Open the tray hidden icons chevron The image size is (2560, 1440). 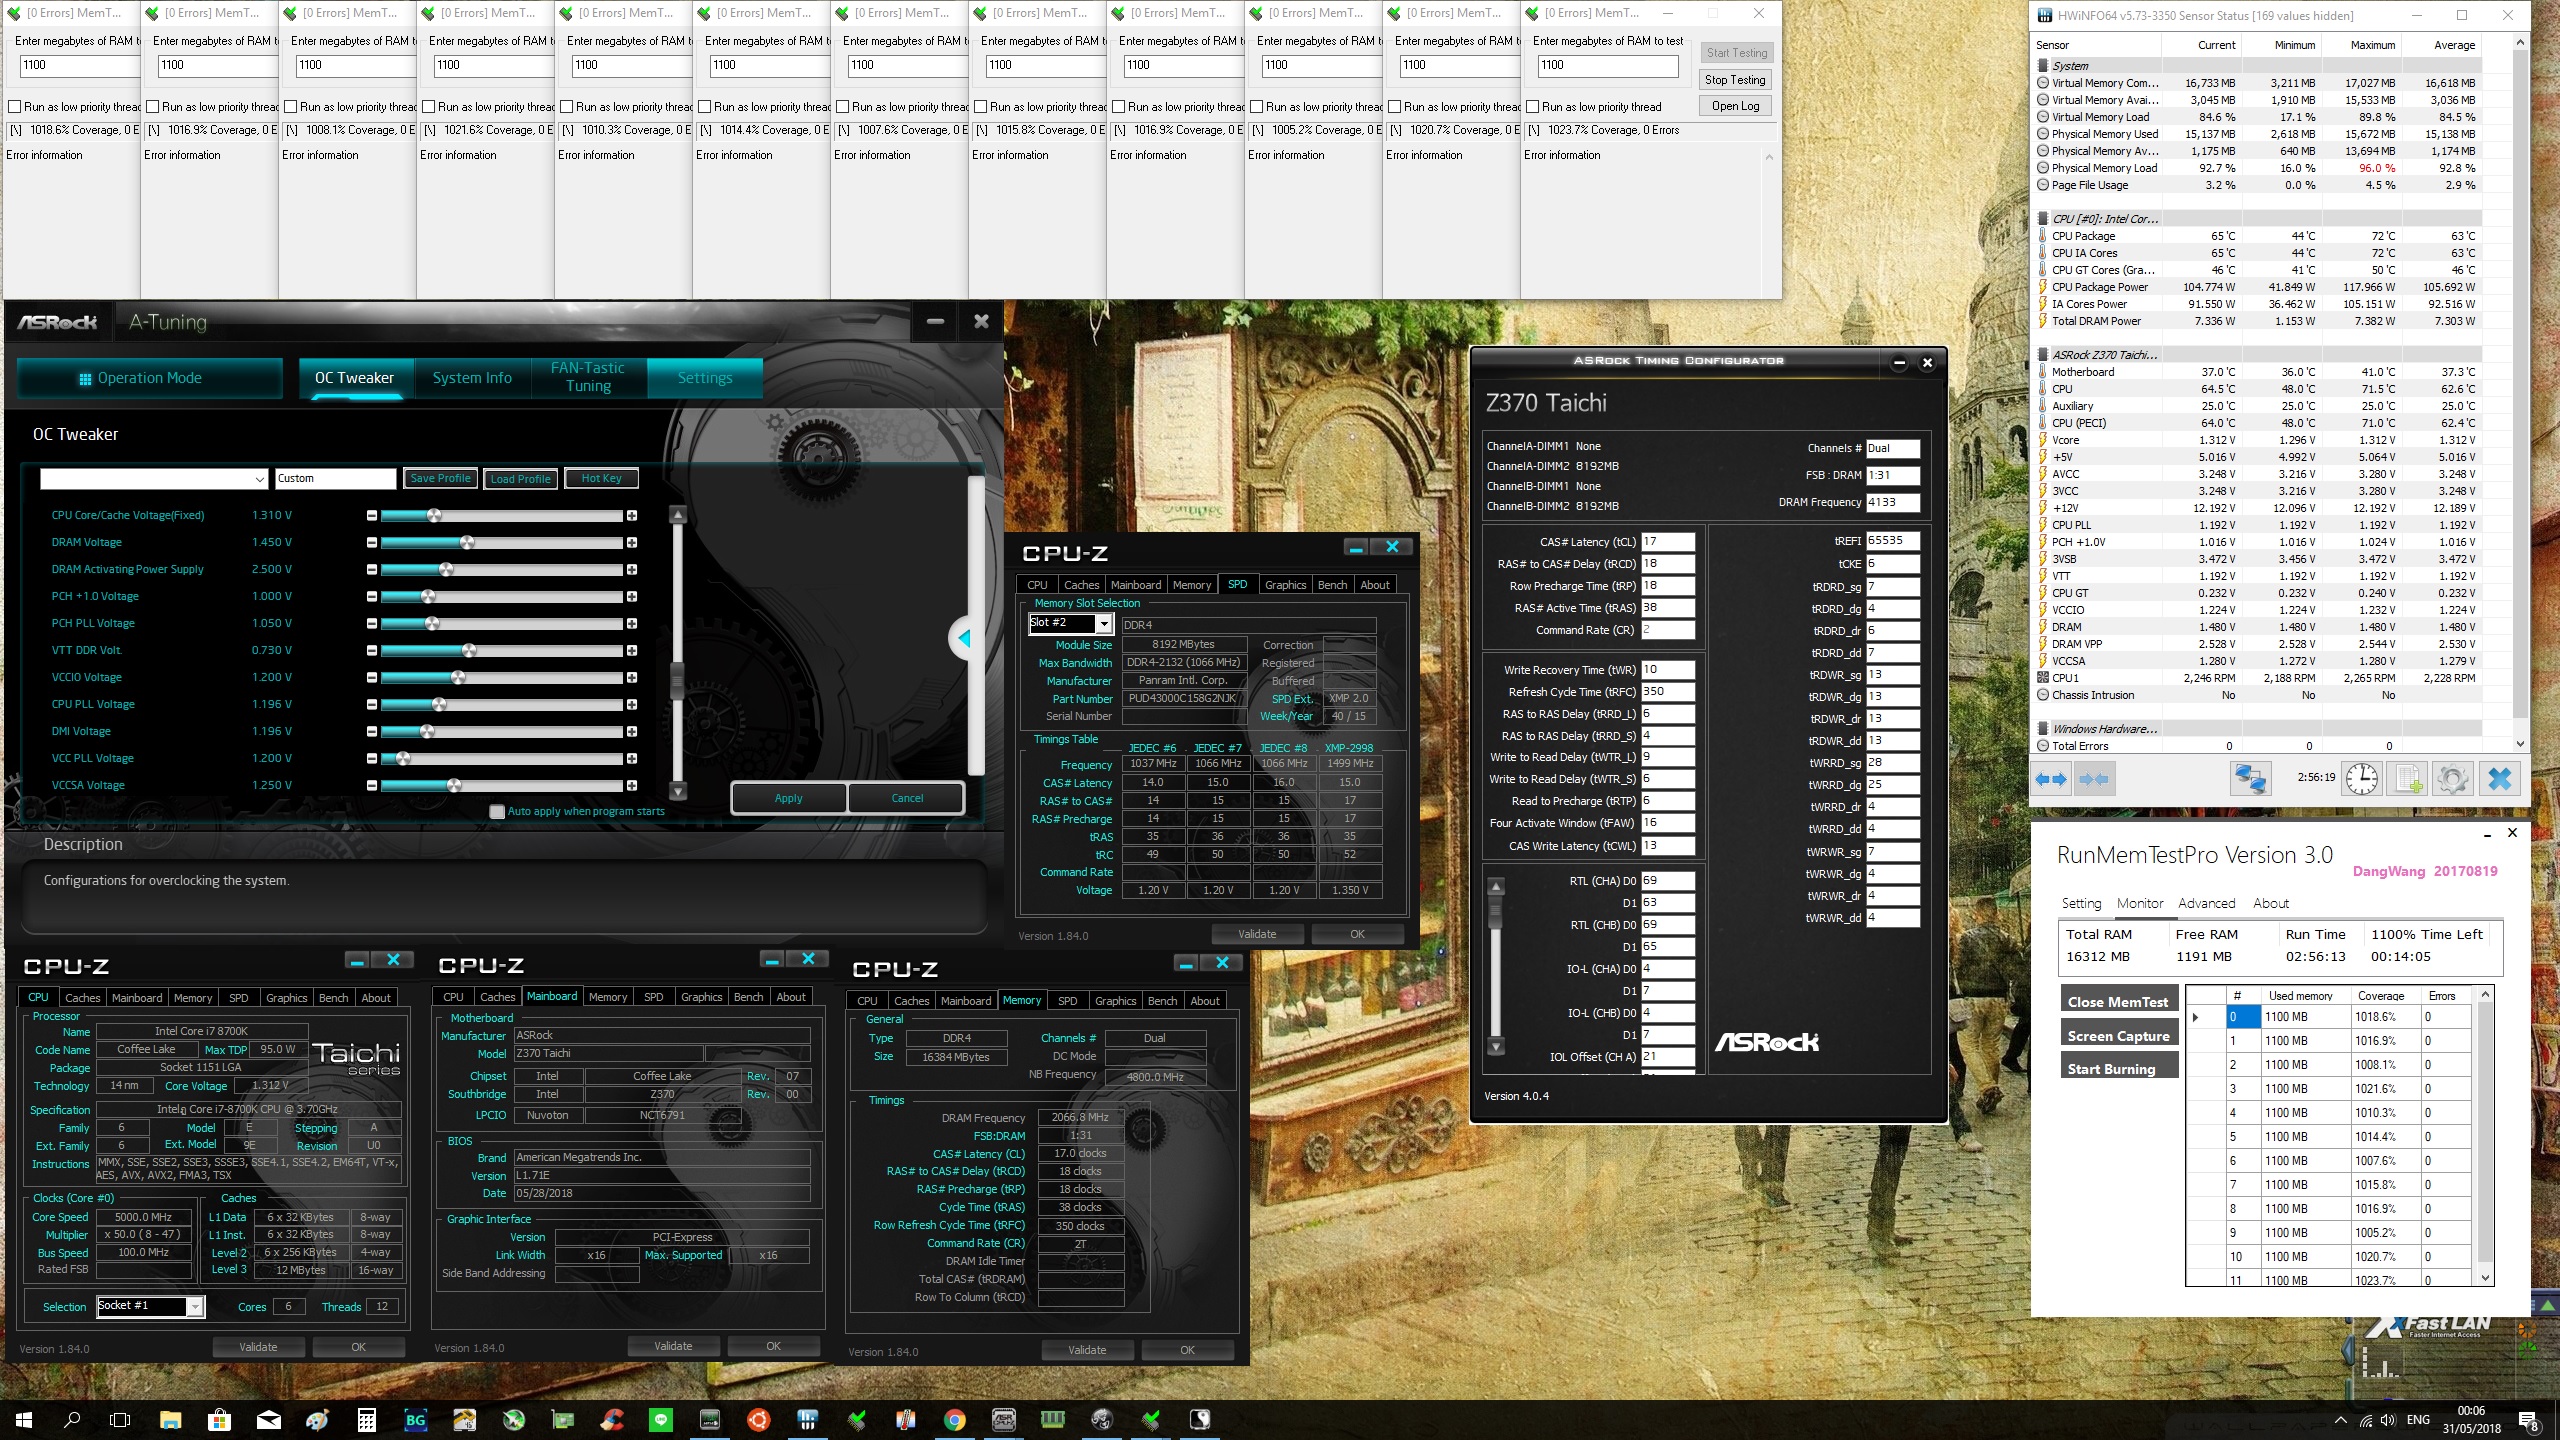(x=2340, y=1420)
